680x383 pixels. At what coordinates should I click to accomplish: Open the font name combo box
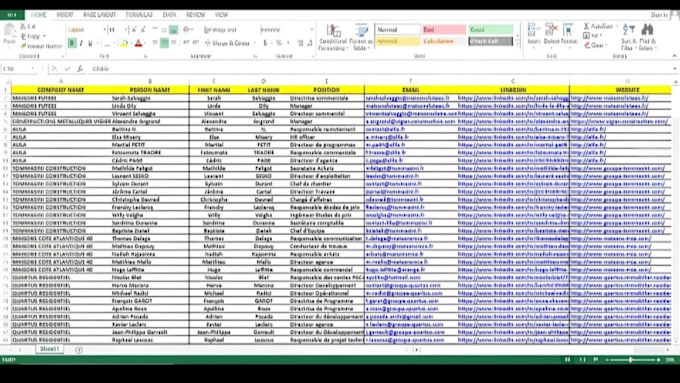coord(87,30)
